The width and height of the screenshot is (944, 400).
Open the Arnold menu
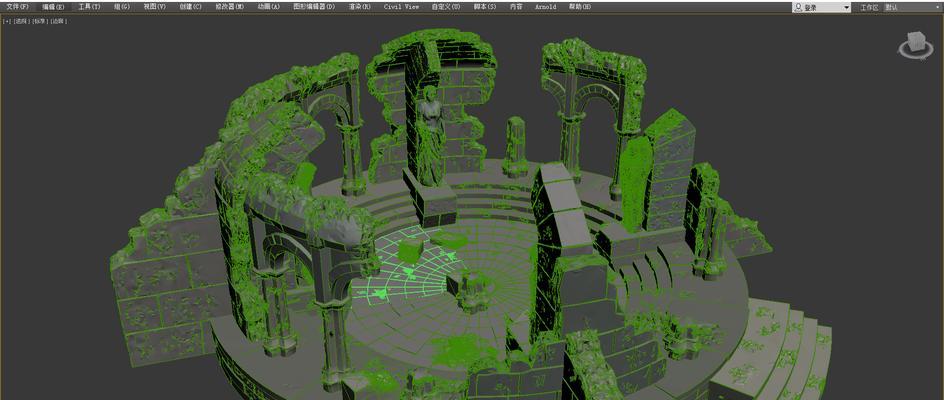tap(546, 7)
